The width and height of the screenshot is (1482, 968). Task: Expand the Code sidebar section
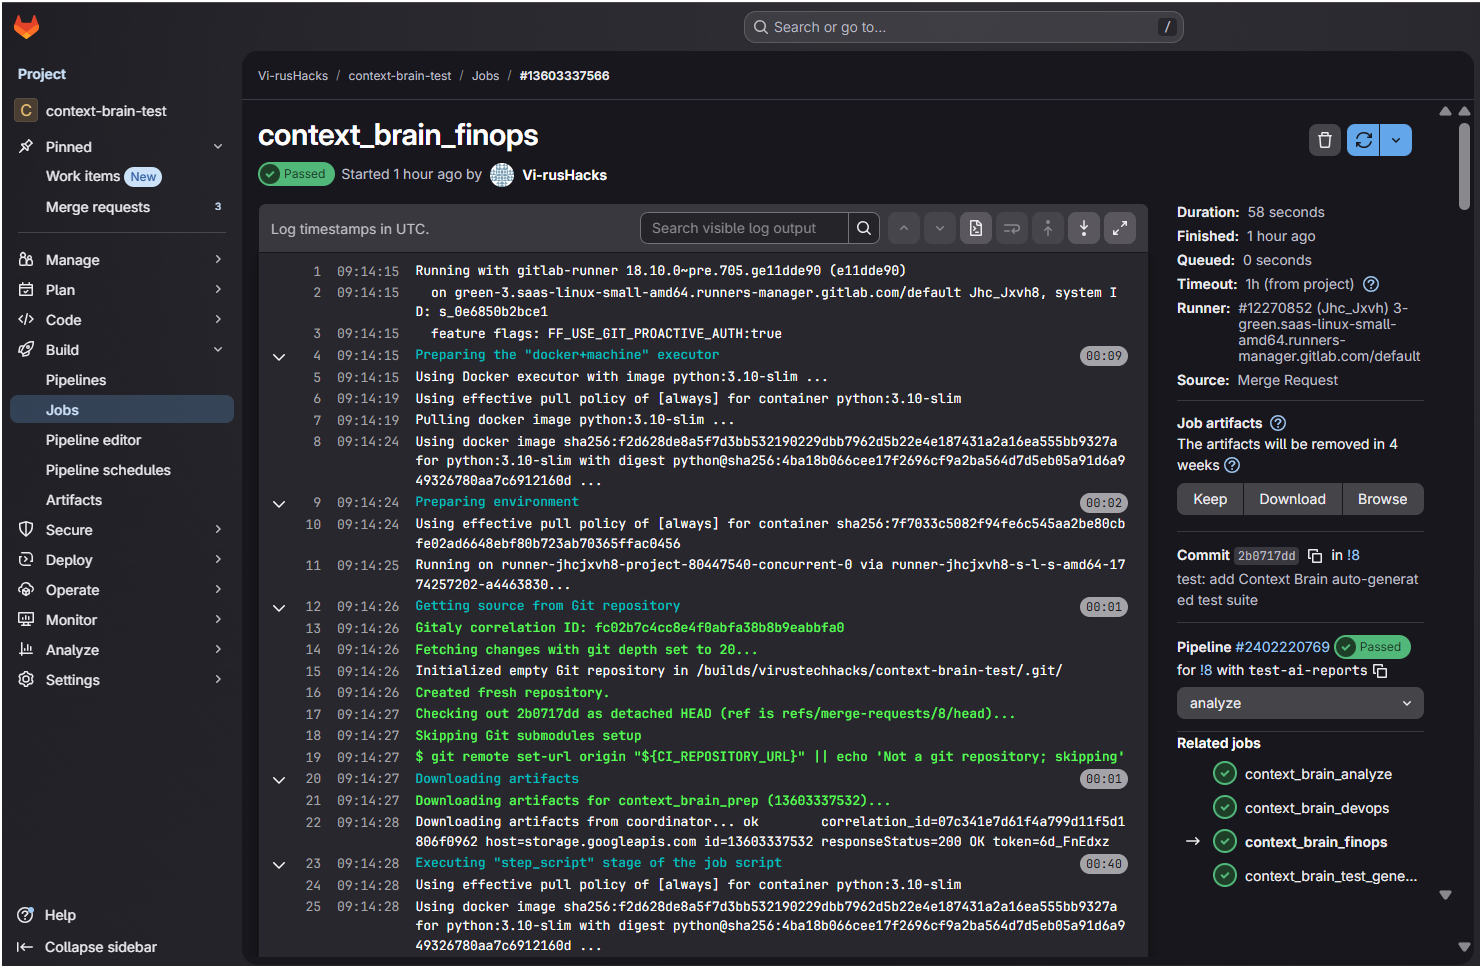pos(218,320)
